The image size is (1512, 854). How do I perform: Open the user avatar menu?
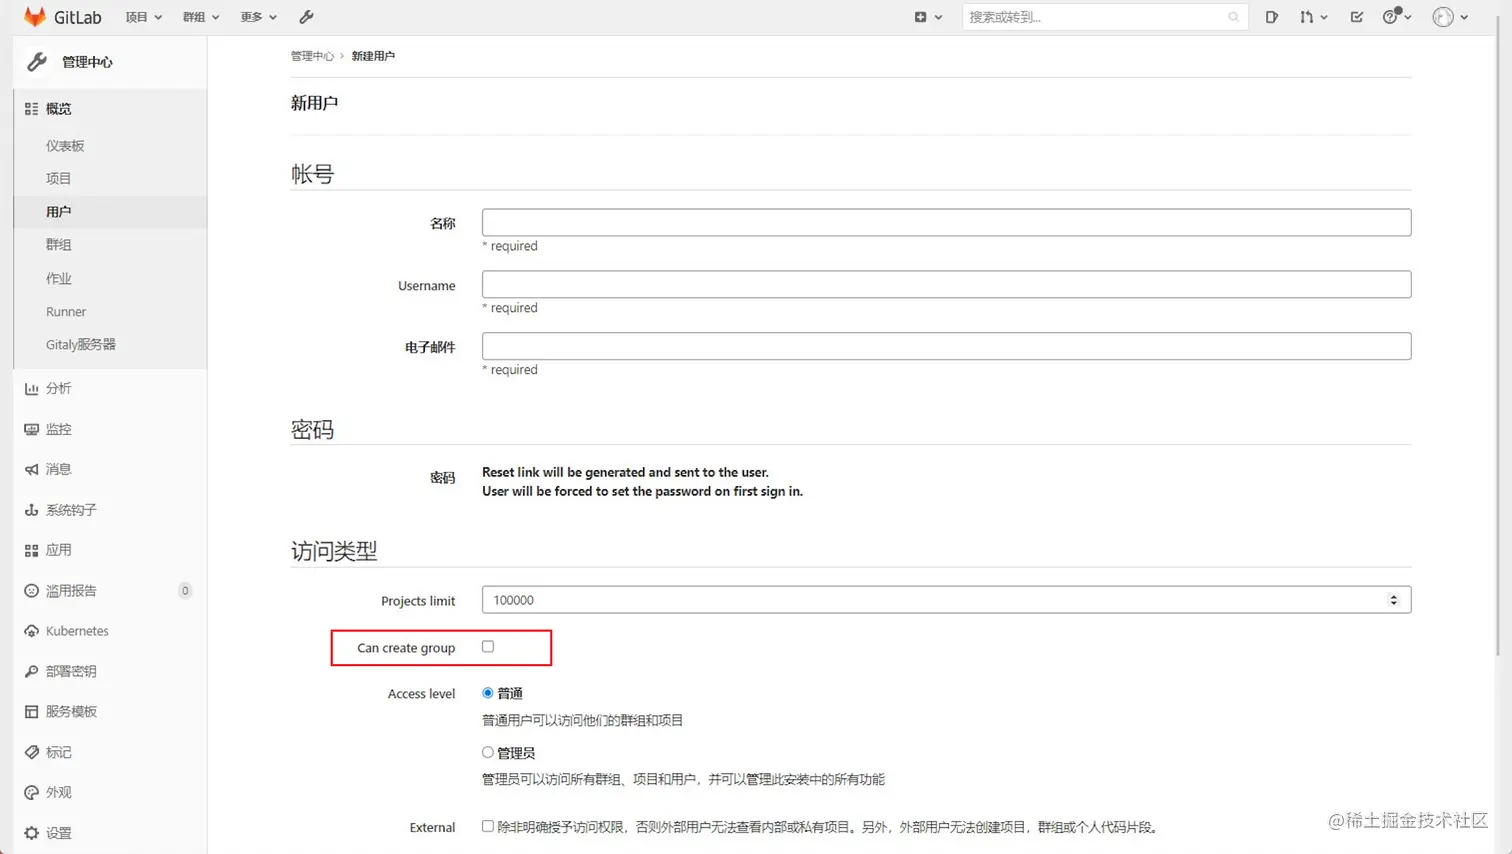[1443, 17]
